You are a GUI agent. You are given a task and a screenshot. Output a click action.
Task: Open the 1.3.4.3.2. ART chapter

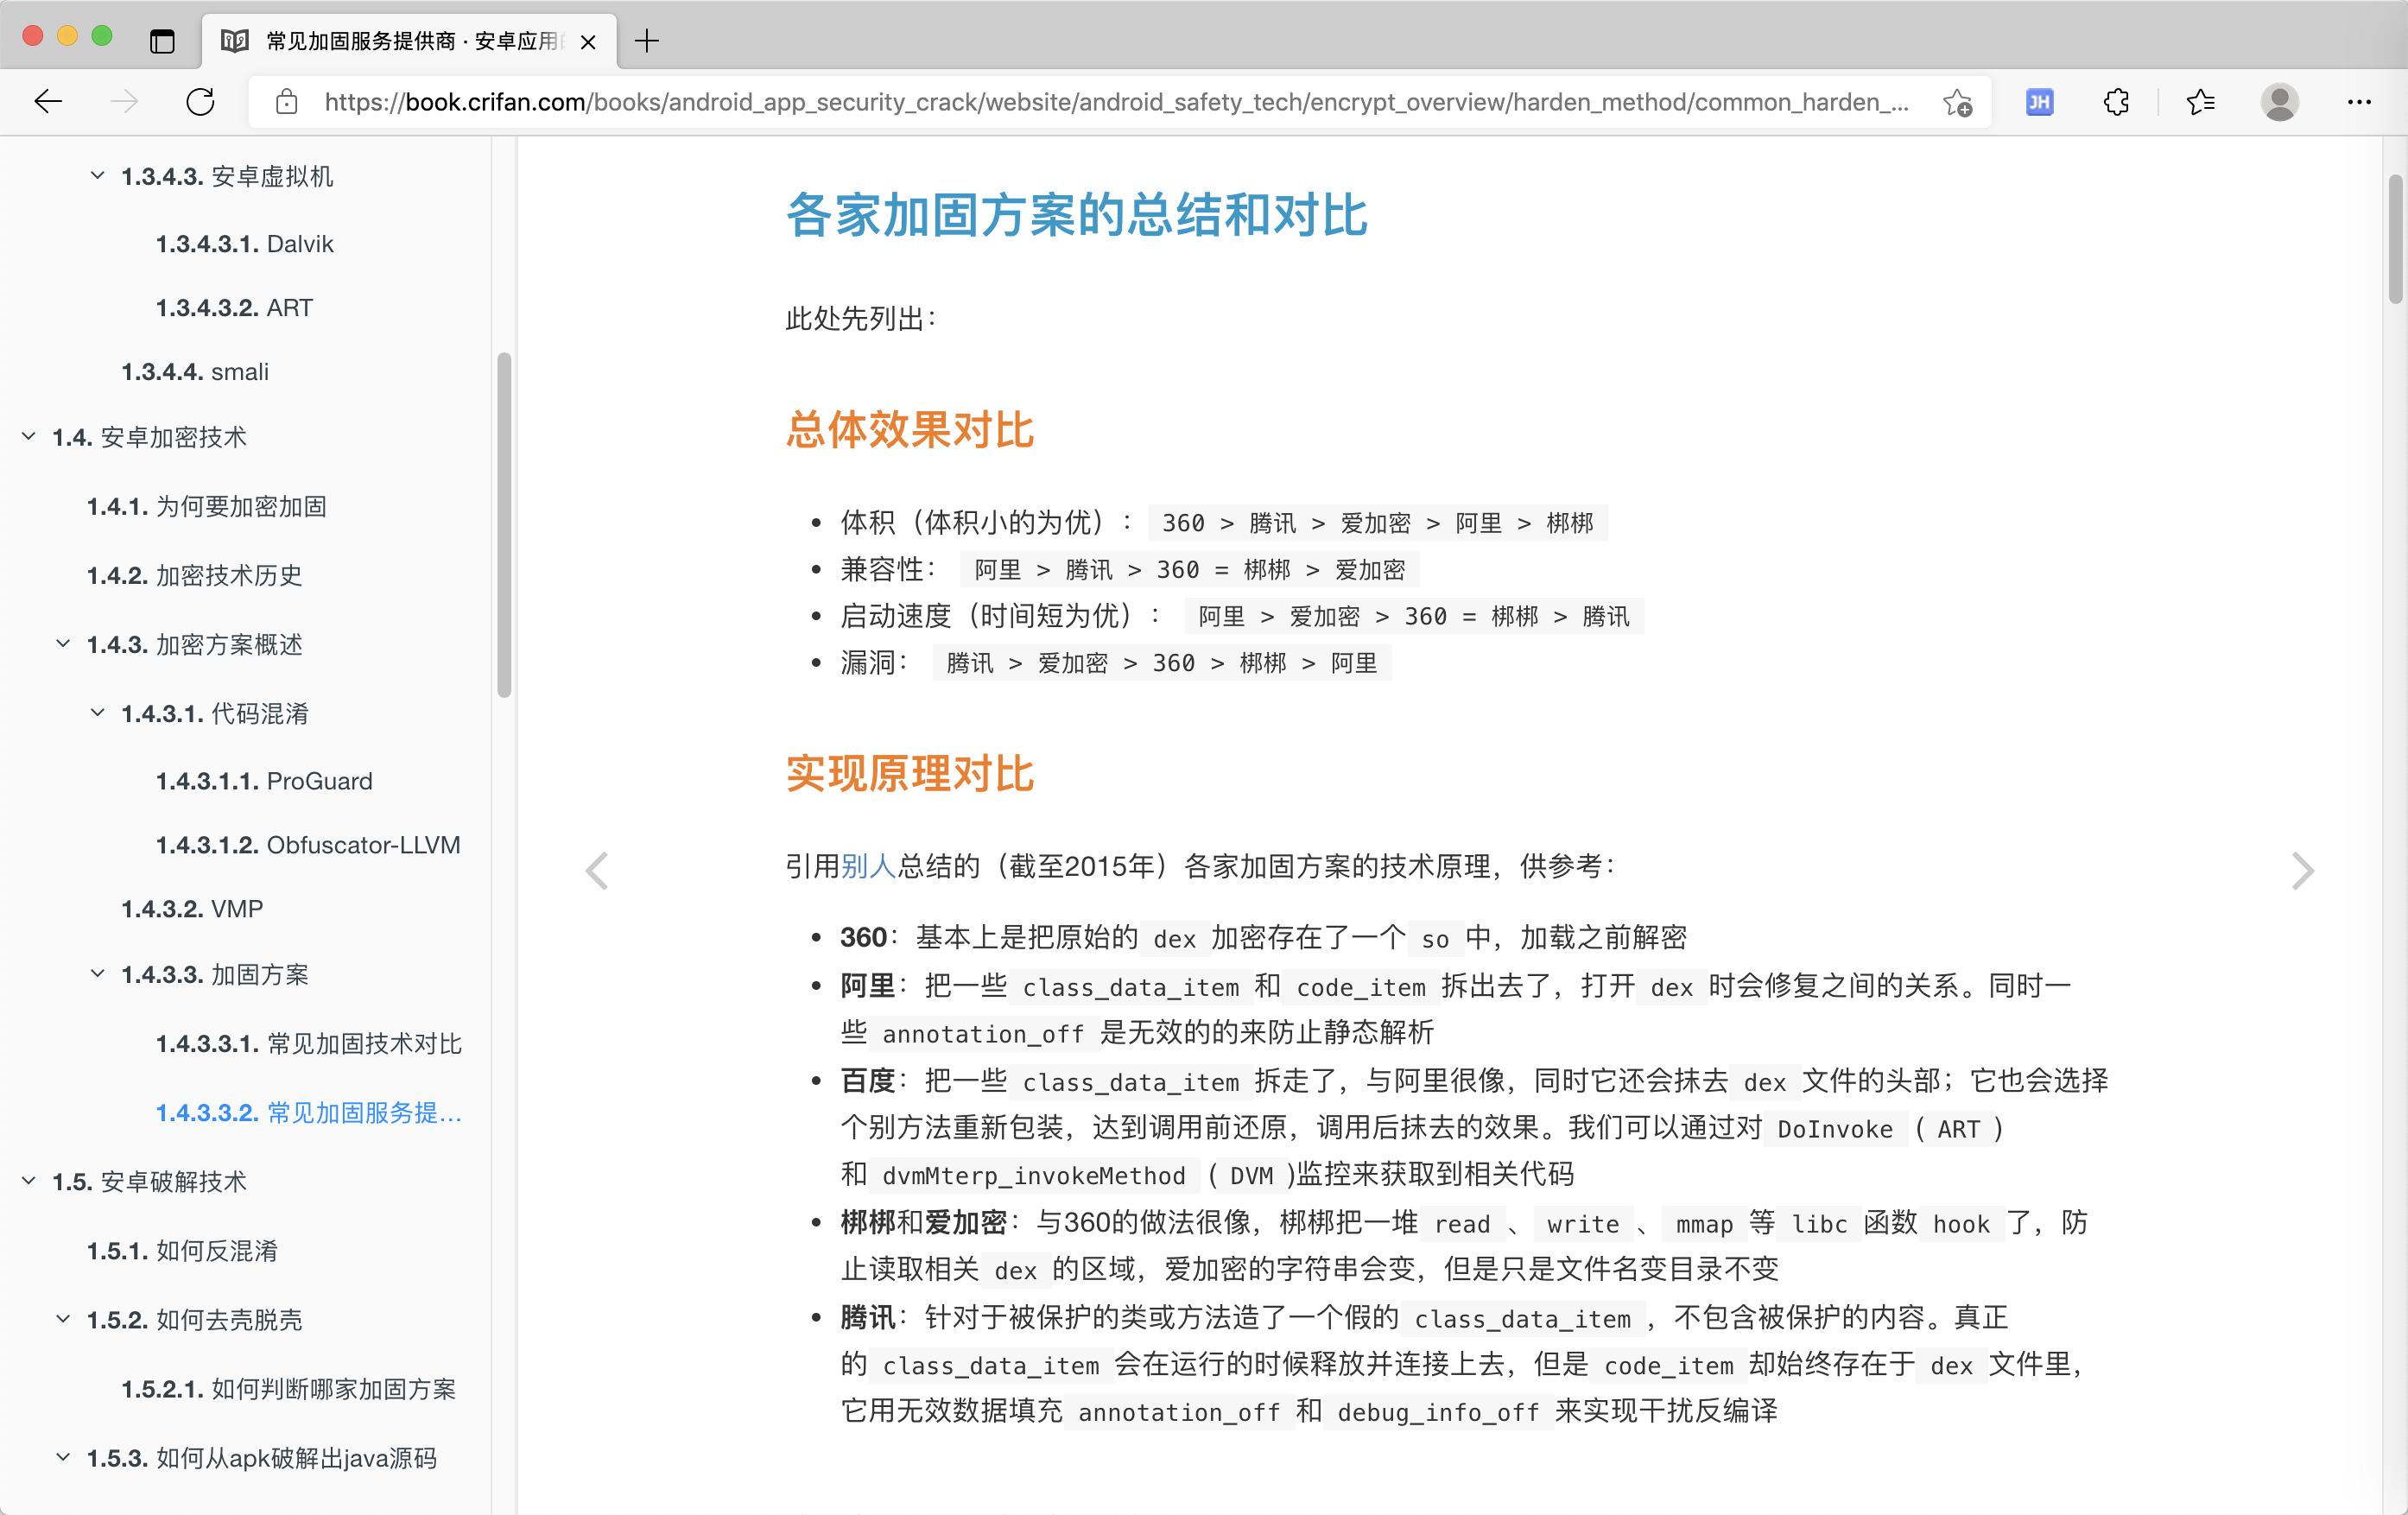[x=234, y=308]
